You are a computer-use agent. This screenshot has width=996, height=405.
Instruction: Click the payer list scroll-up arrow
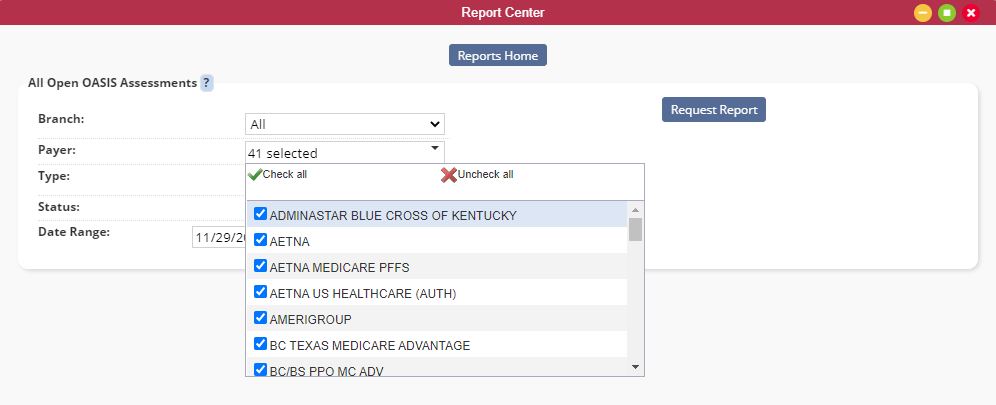click(x=635, y=209)
